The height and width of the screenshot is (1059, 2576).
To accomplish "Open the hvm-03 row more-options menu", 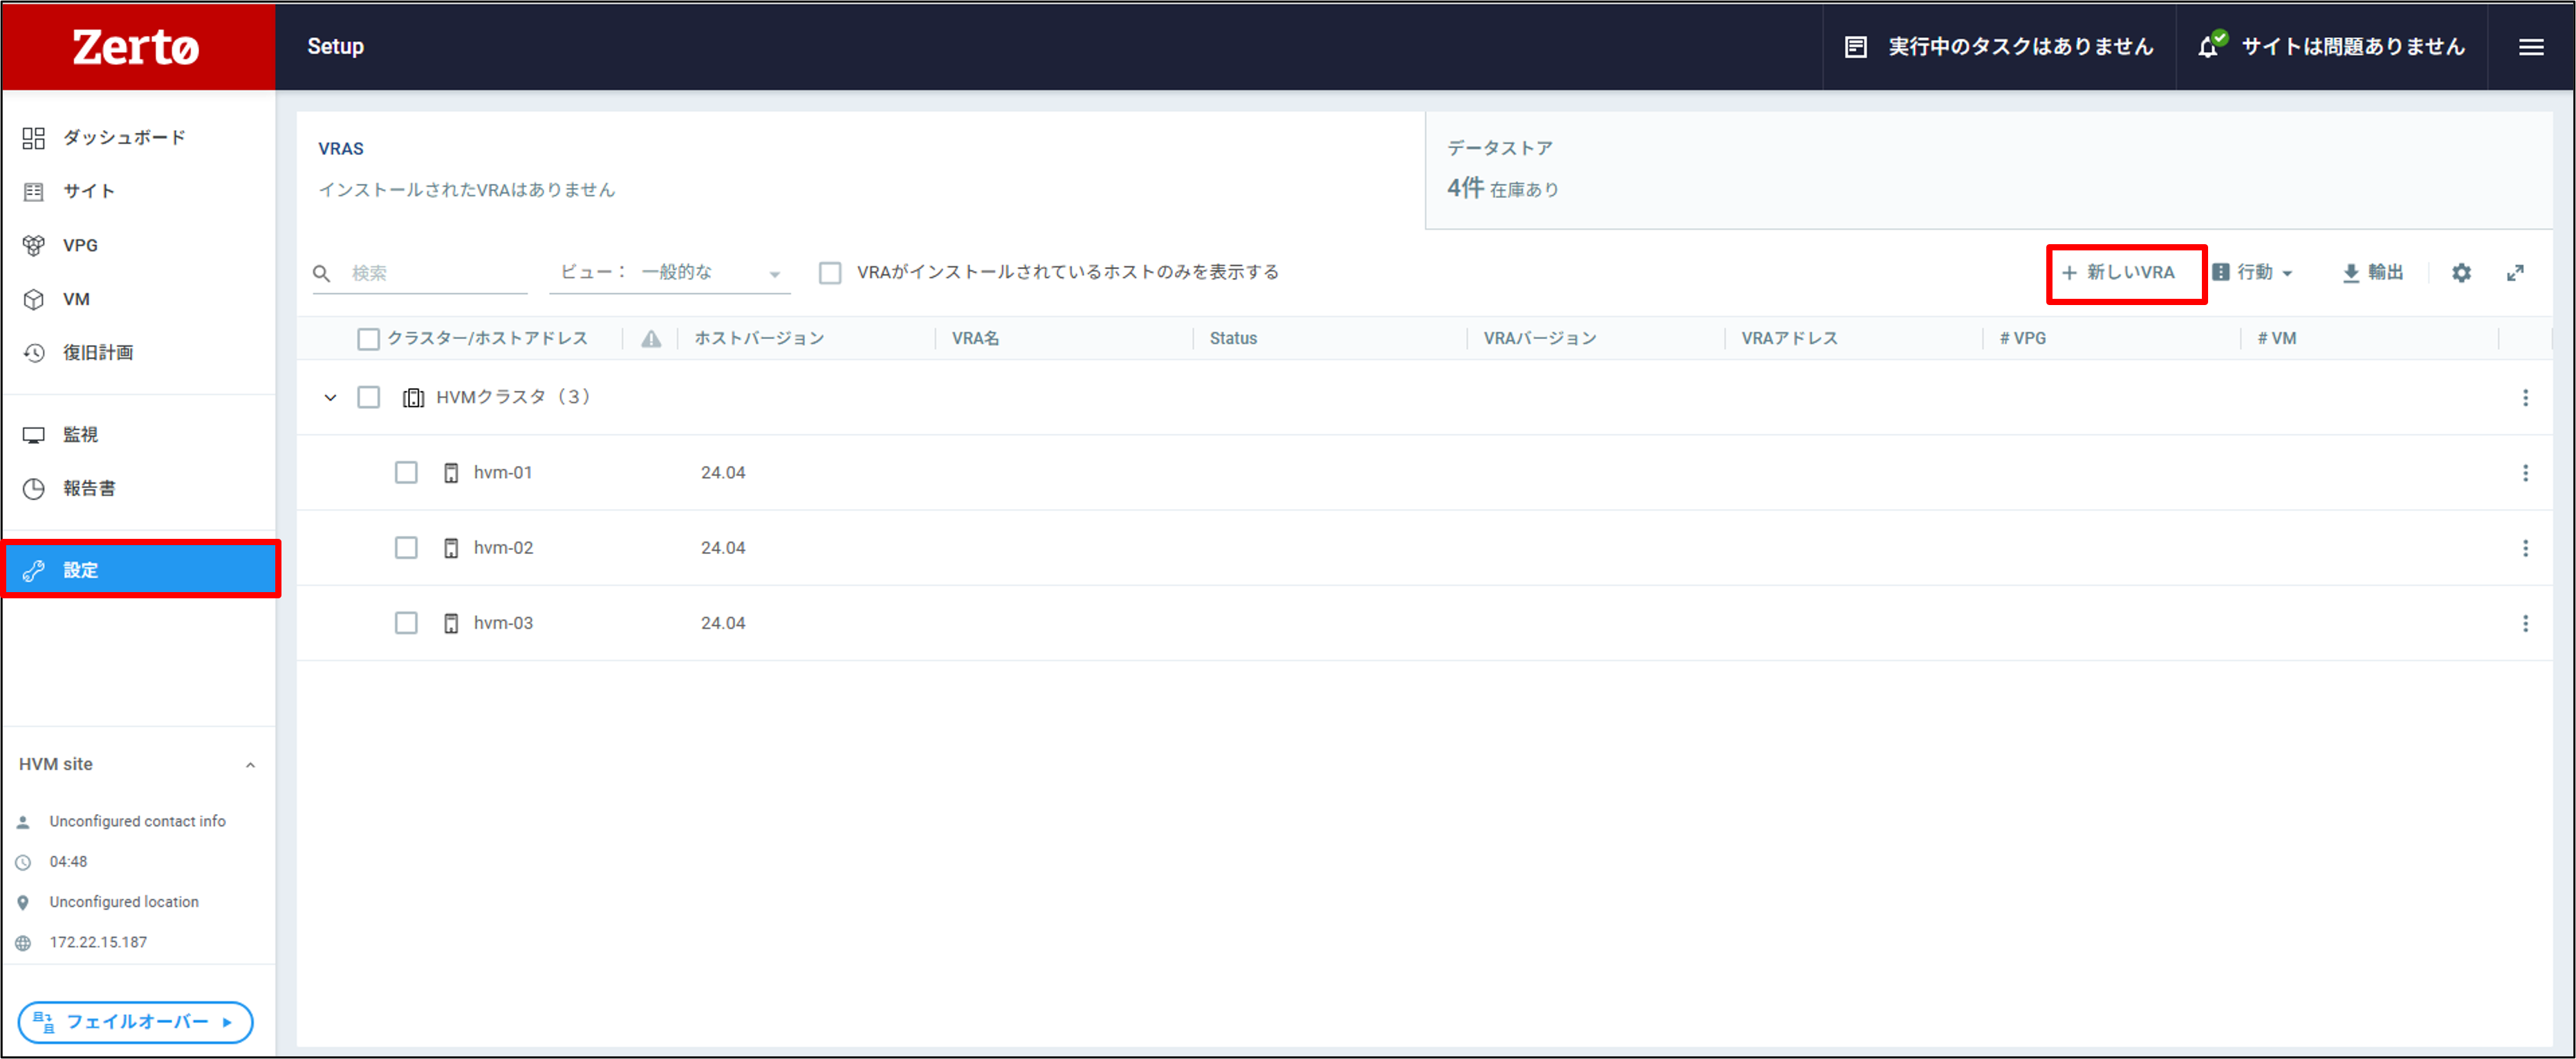I will point(2525,623).
